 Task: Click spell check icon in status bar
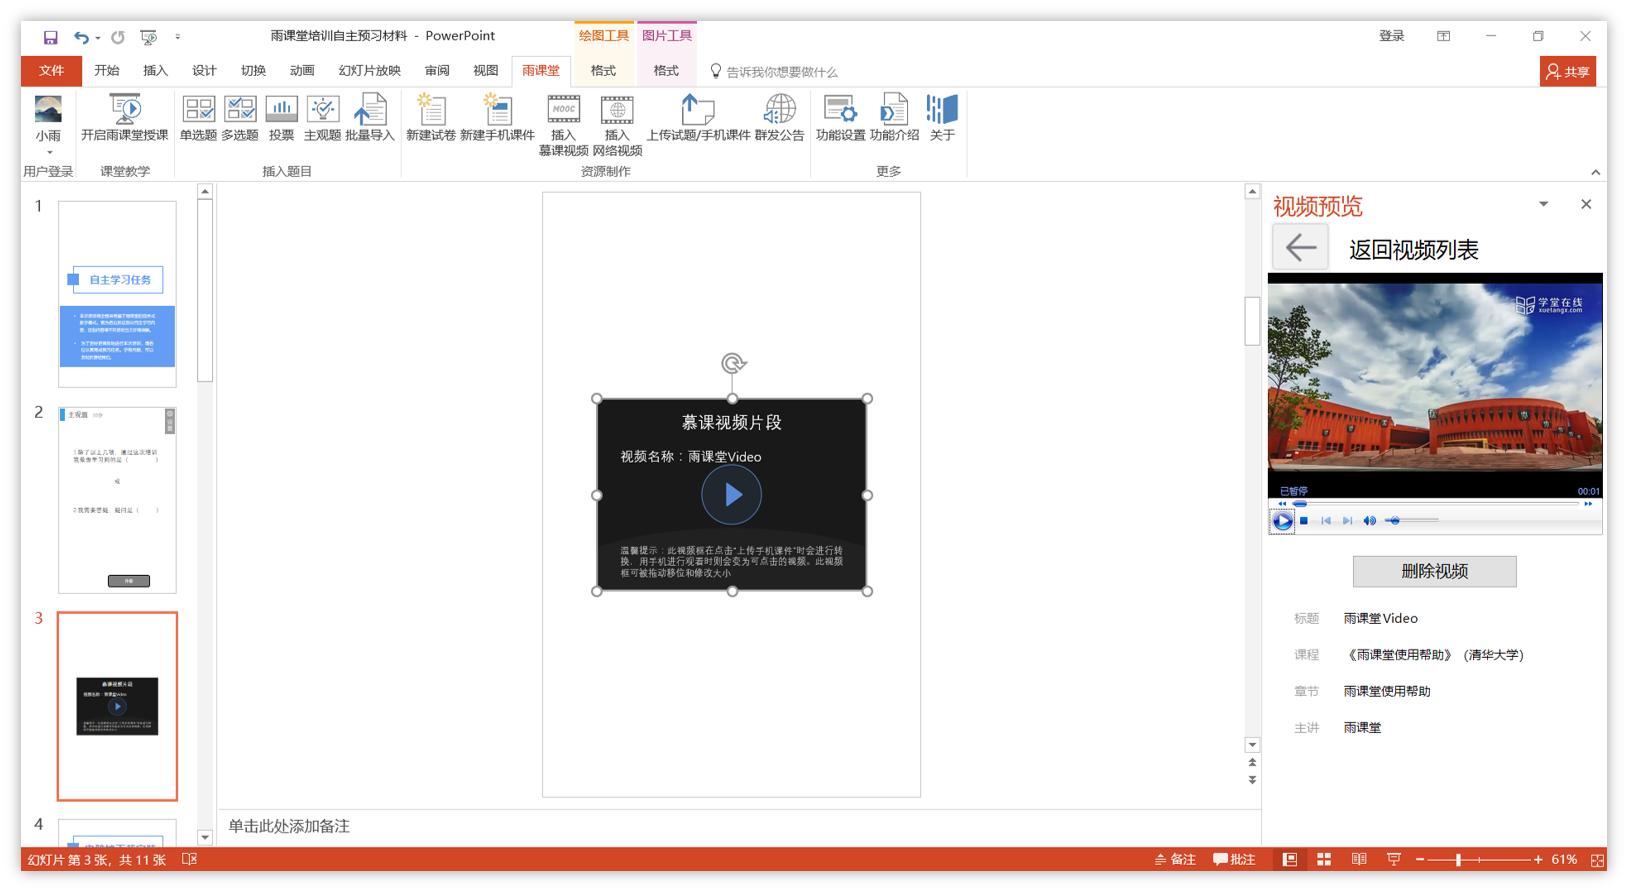click(x=189, y=859)
